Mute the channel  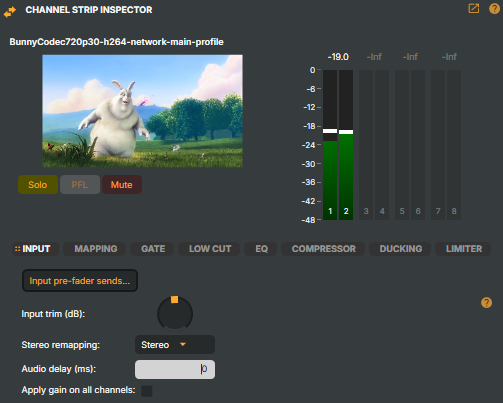coord(122,185)
